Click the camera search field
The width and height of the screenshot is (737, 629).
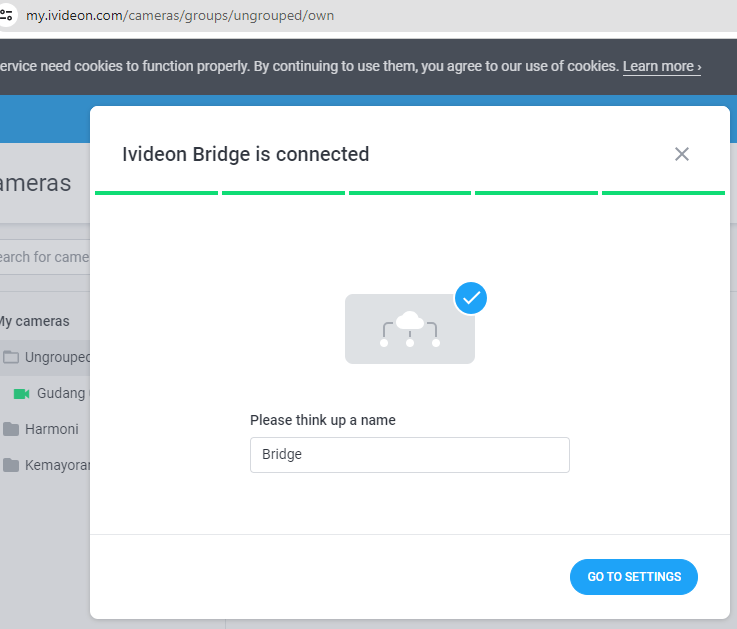tap(45, 257)
